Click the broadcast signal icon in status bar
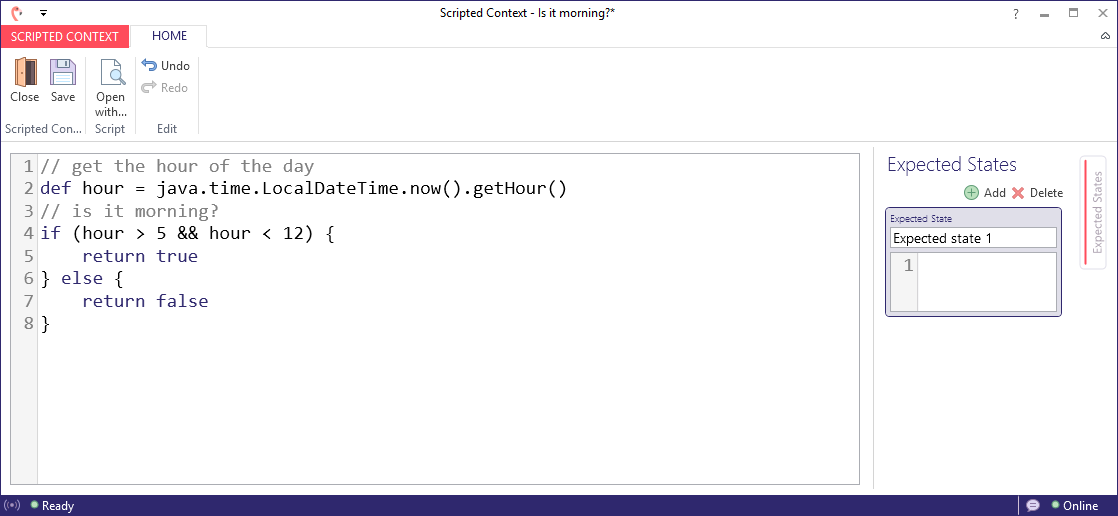Screen dimensions: 1118x516 (x=14, y=506)
